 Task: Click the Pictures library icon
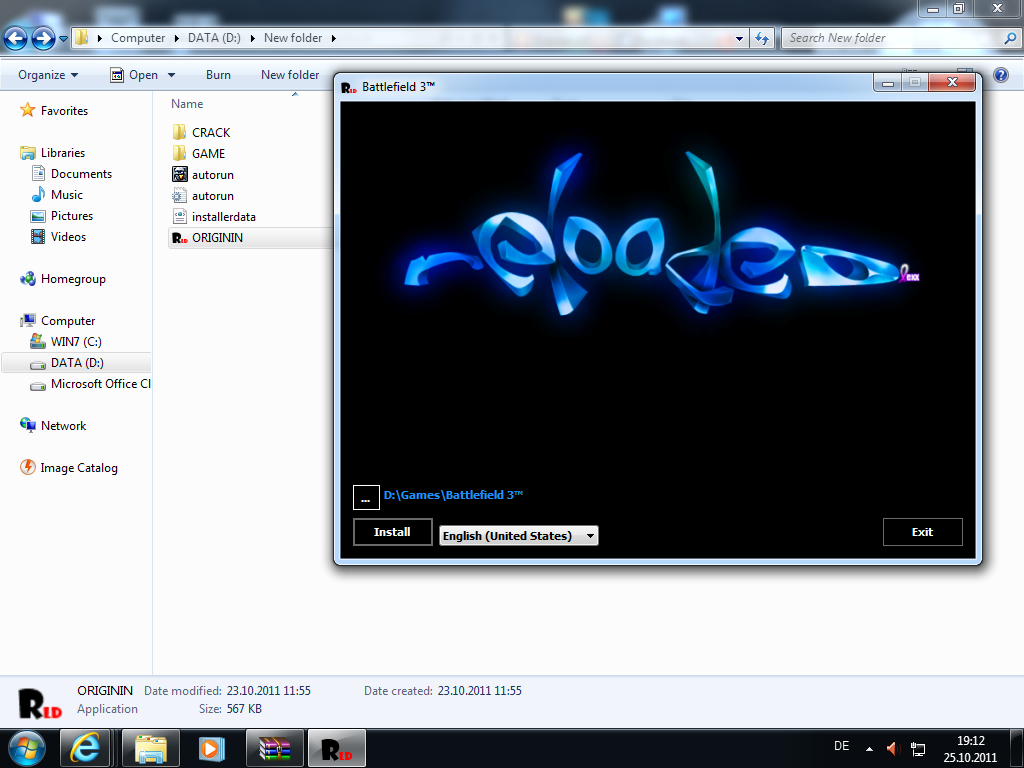coord(38,216)
